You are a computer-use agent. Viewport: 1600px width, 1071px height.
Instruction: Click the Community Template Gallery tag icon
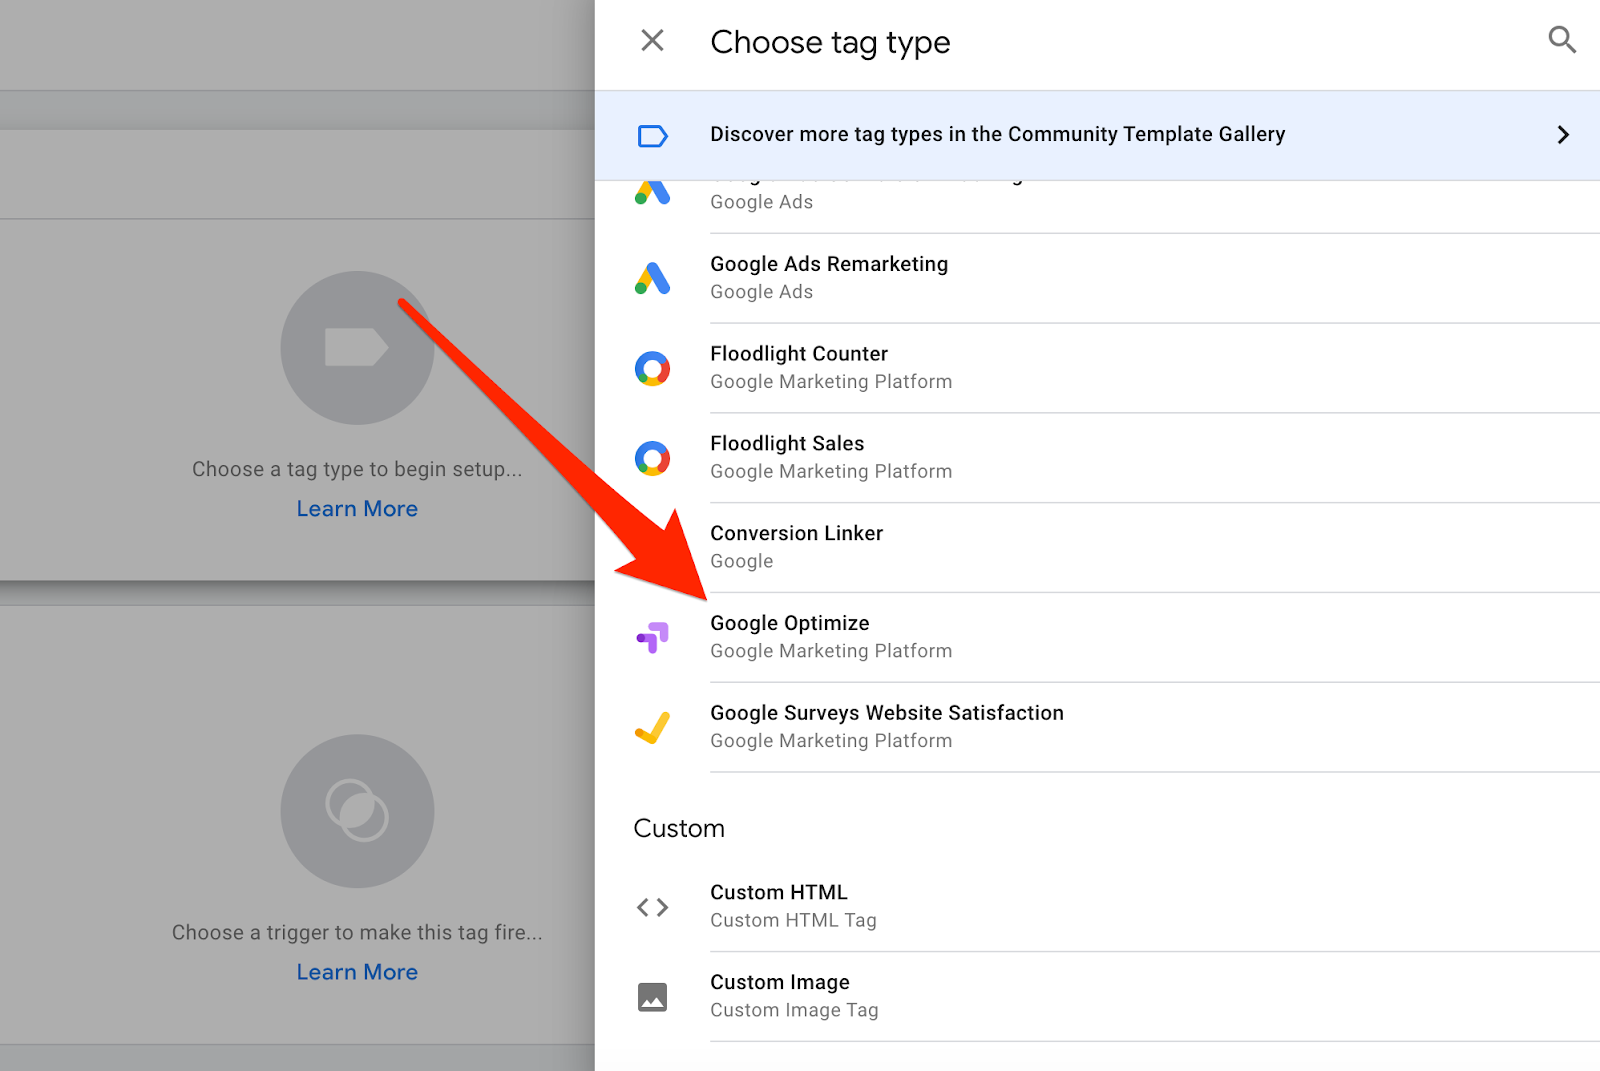pos(653,136)
